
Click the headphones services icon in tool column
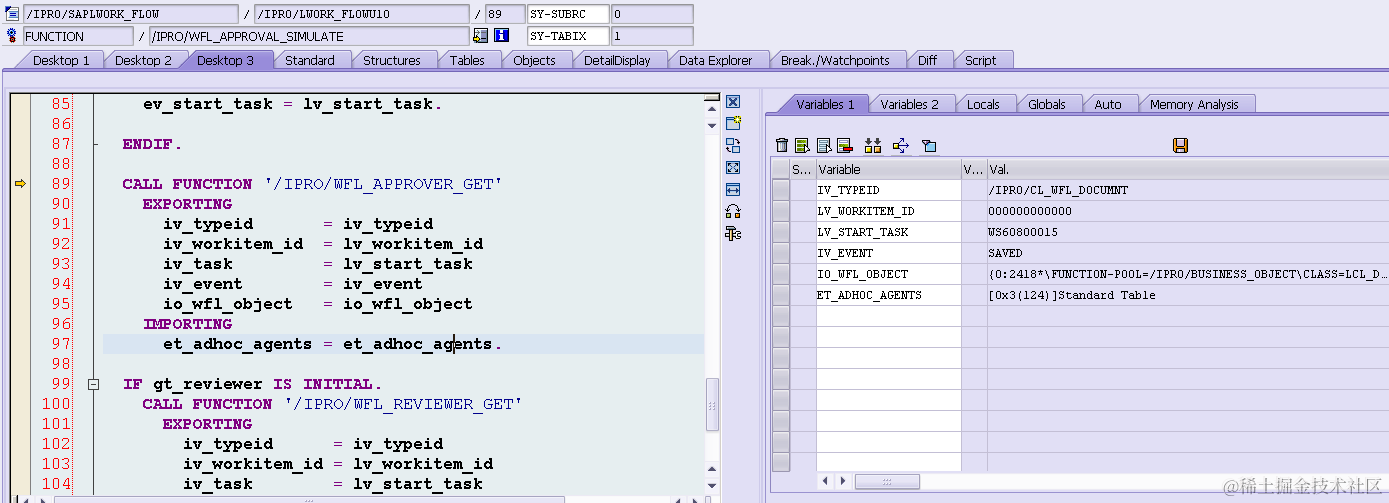point(733,211)
